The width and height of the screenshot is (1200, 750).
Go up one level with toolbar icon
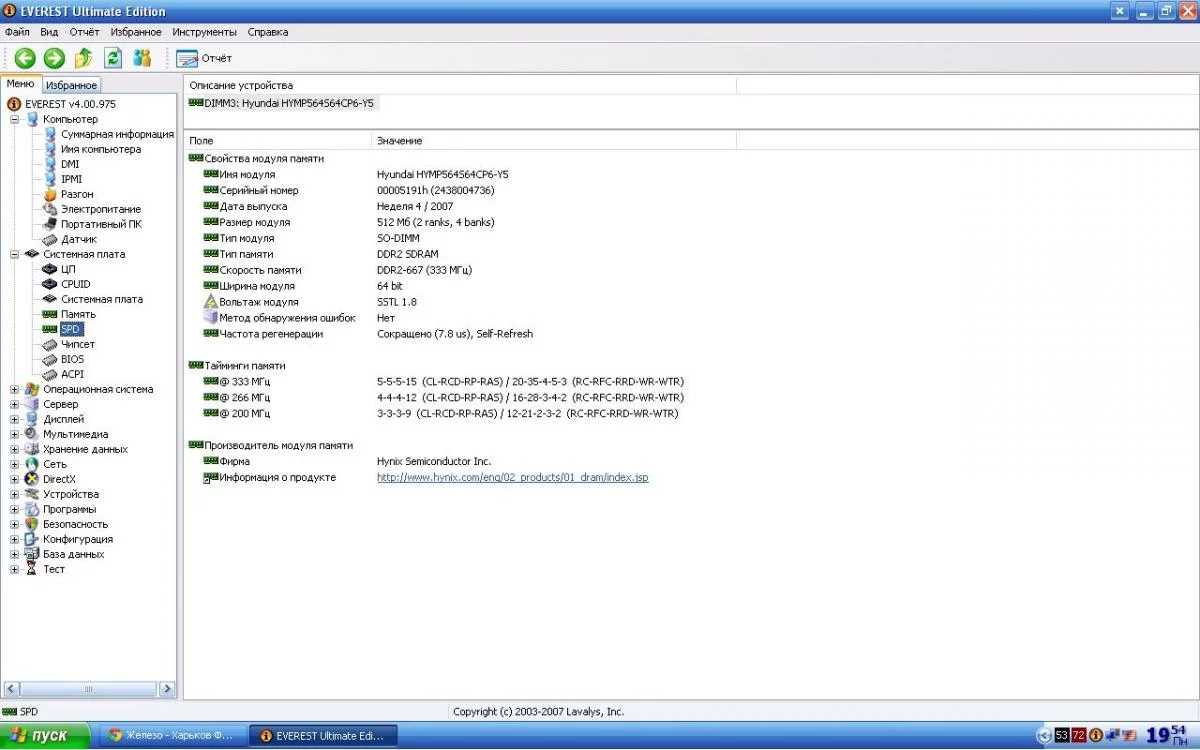[84, 58]
